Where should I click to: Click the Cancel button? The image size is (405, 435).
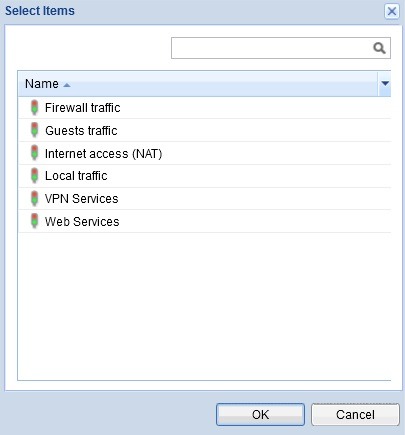355,415
